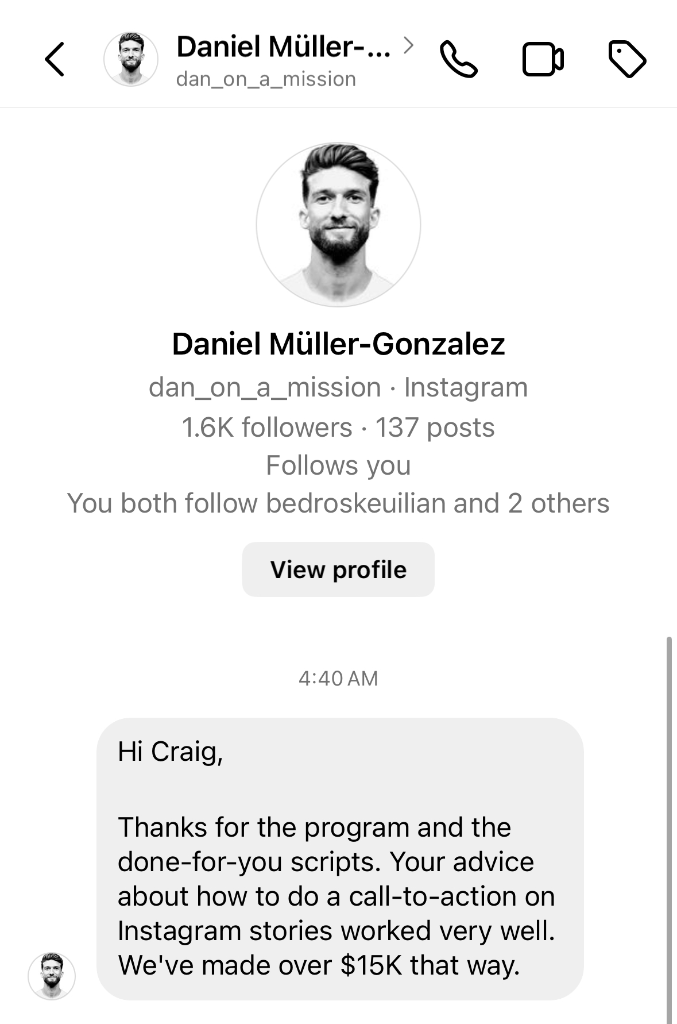Tap the Follows you label
The height and width of the screenshot is (1024, 677).
tap(338, 465)
